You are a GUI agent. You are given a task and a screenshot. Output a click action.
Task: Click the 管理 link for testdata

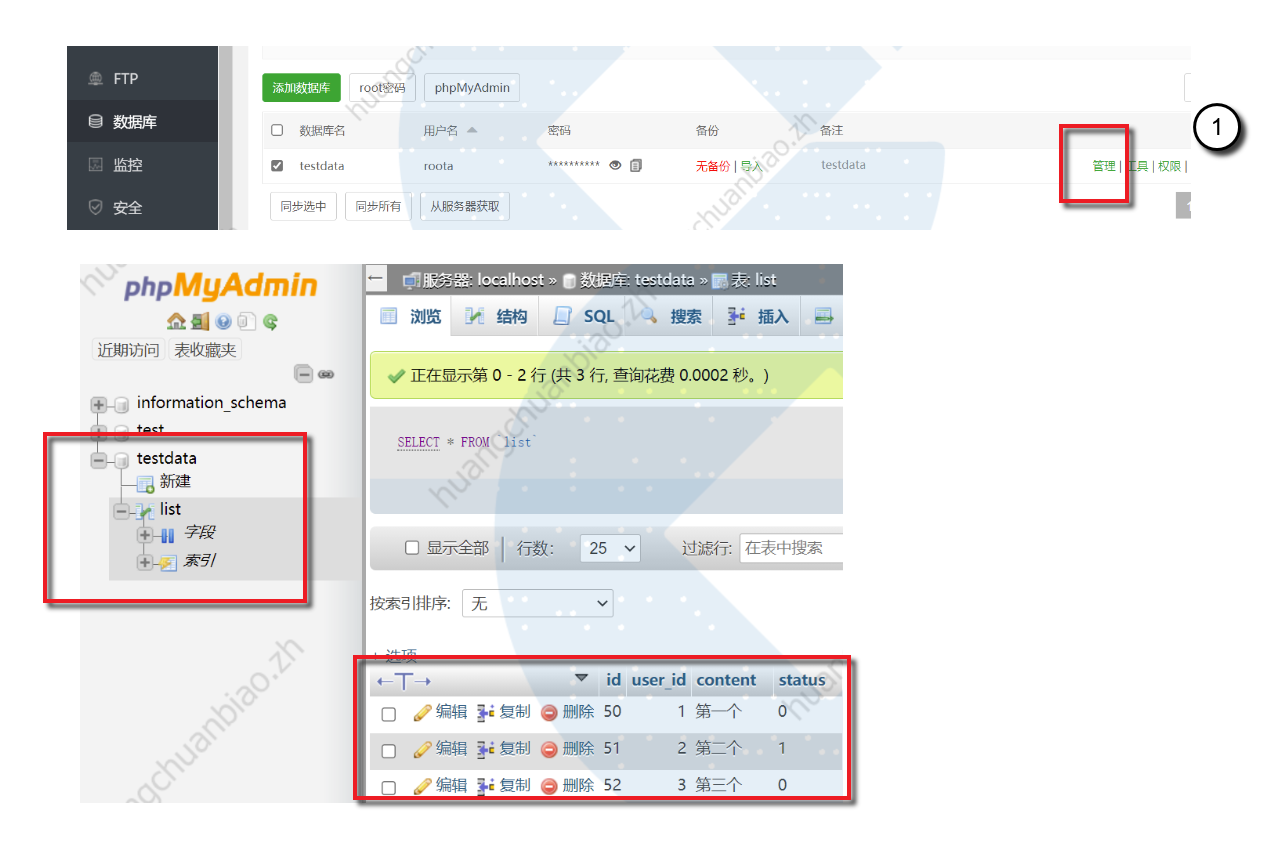tap(1103, 165)
